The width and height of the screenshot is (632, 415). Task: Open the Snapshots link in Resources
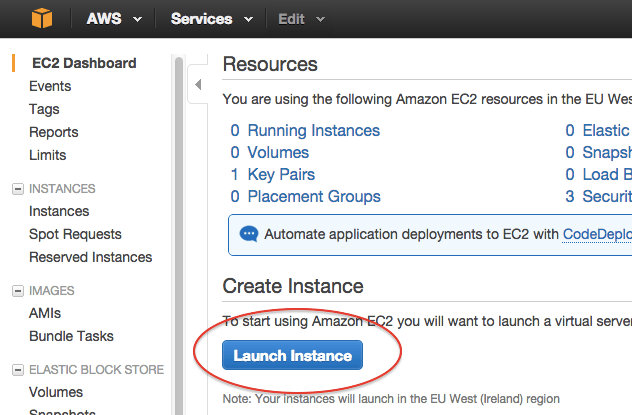(x=607, y=152)
